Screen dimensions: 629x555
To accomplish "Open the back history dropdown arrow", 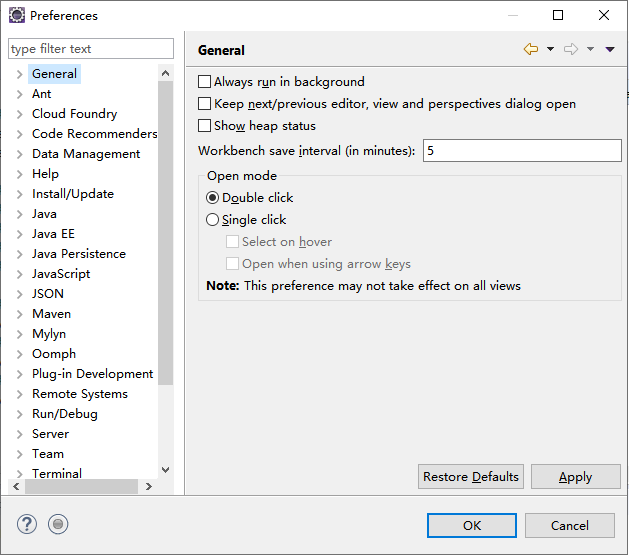I will 550,50.
